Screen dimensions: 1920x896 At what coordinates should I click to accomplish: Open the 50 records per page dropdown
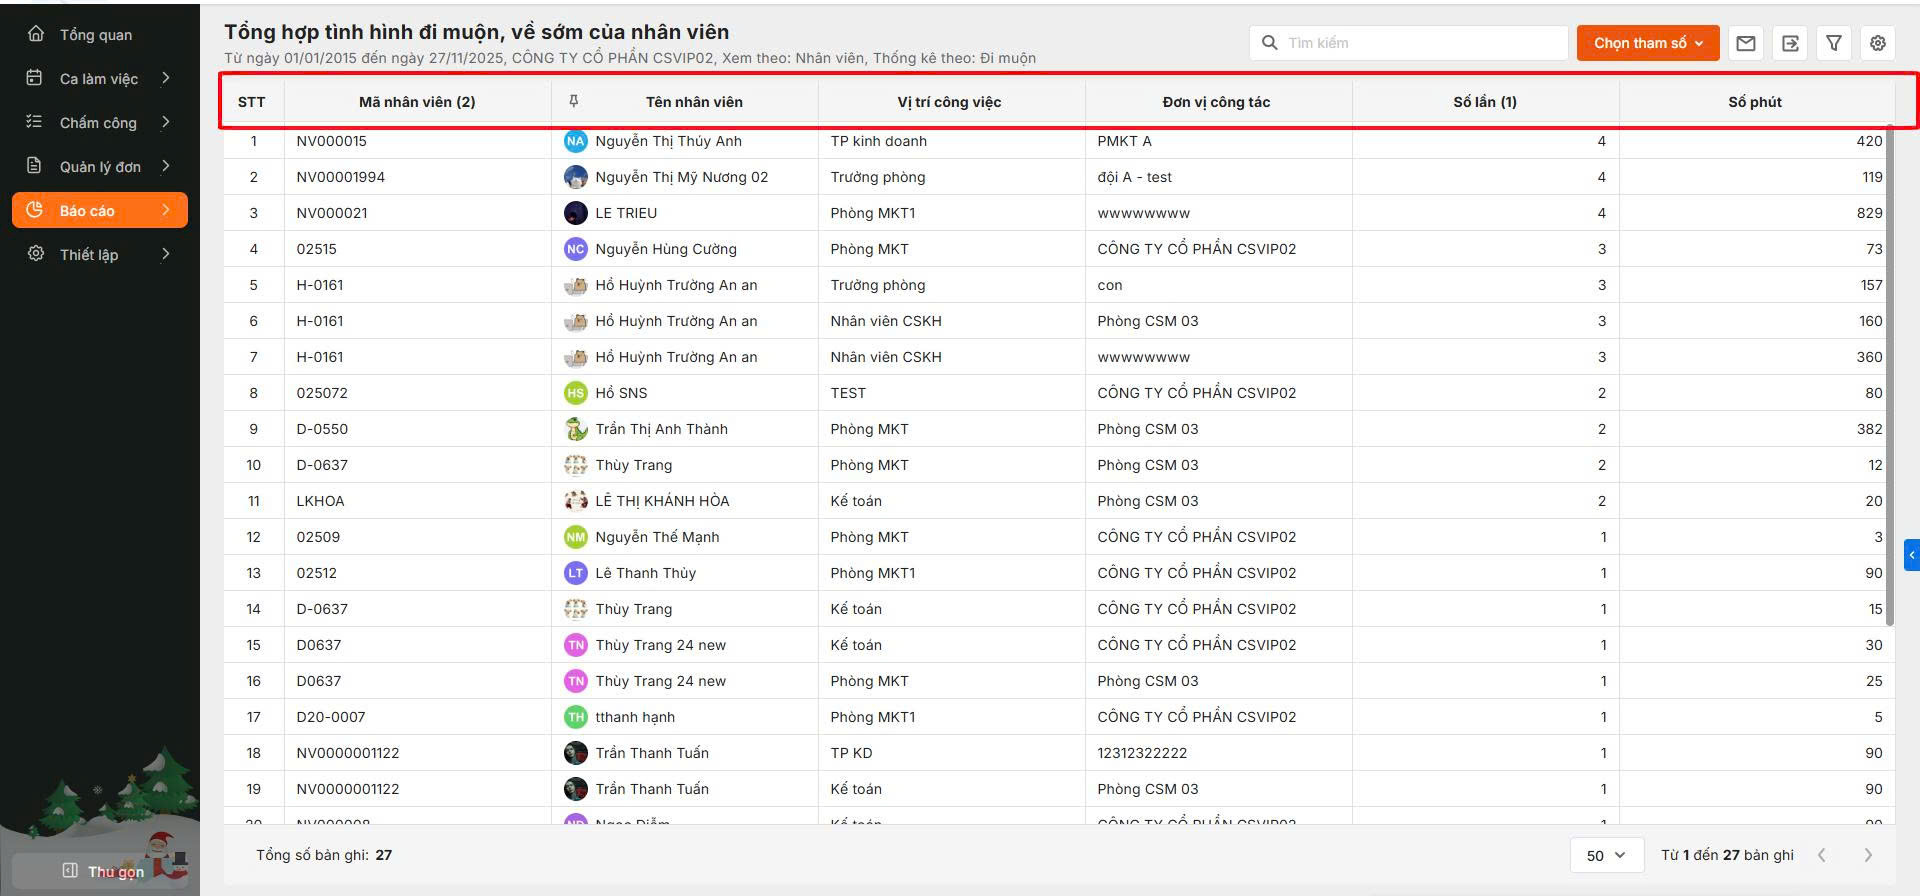coord(1605,855)
